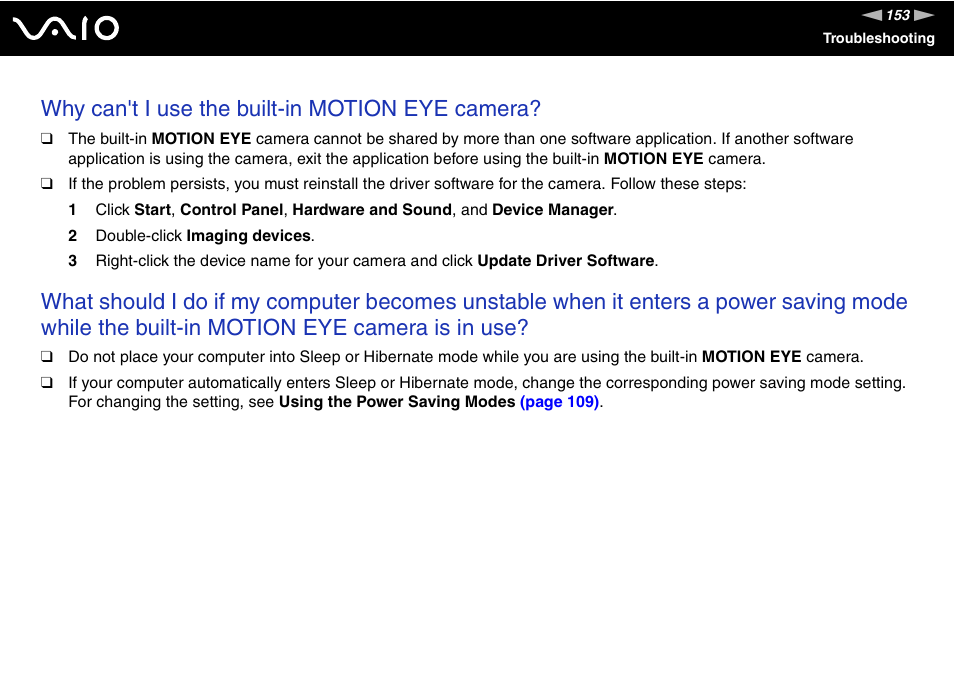This screenshot has width=954, height=674.
Task: Click bullet beside "If the problem persists"
Action: tap(46, 184)
